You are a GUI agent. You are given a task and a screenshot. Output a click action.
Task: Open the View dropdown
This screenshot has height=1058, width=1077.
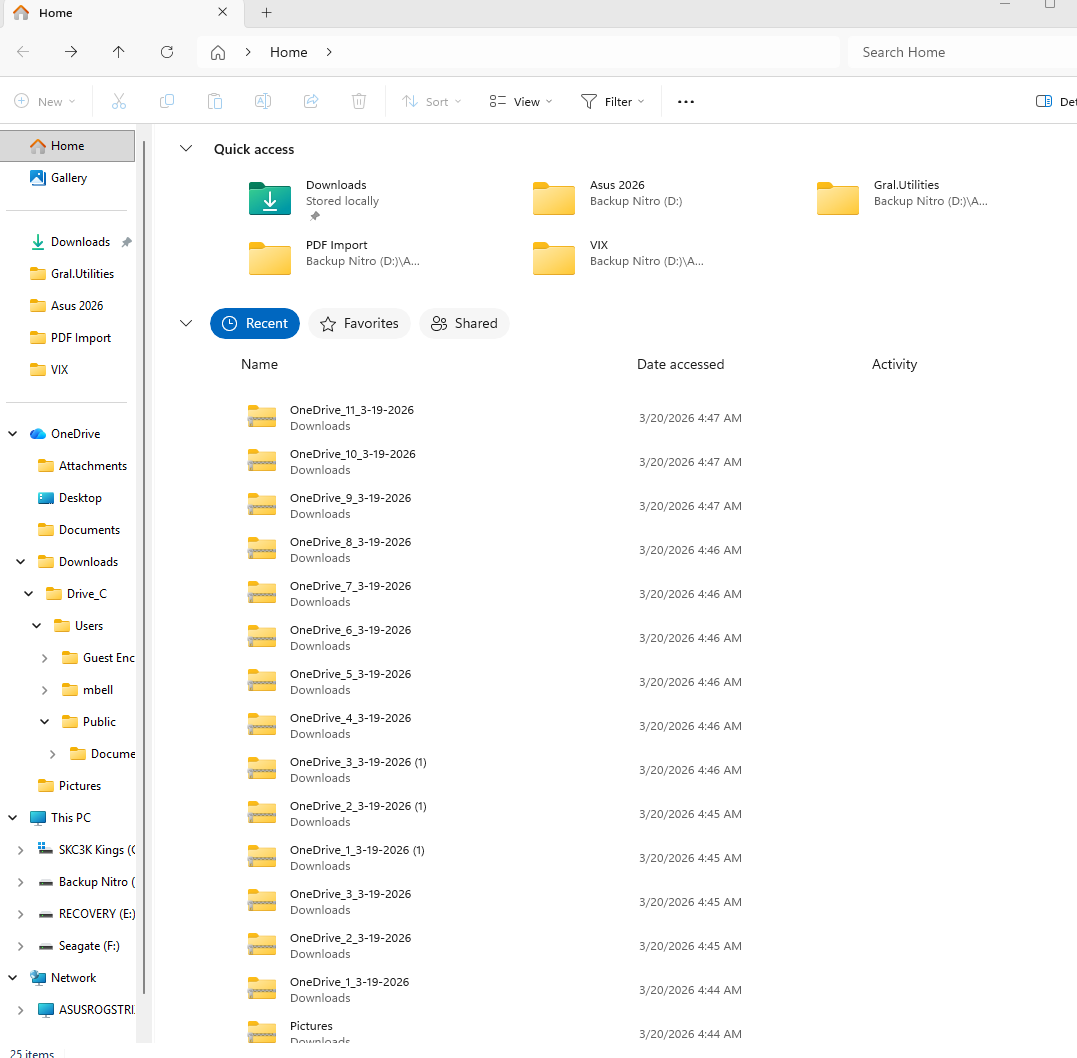tap(521, 102)
